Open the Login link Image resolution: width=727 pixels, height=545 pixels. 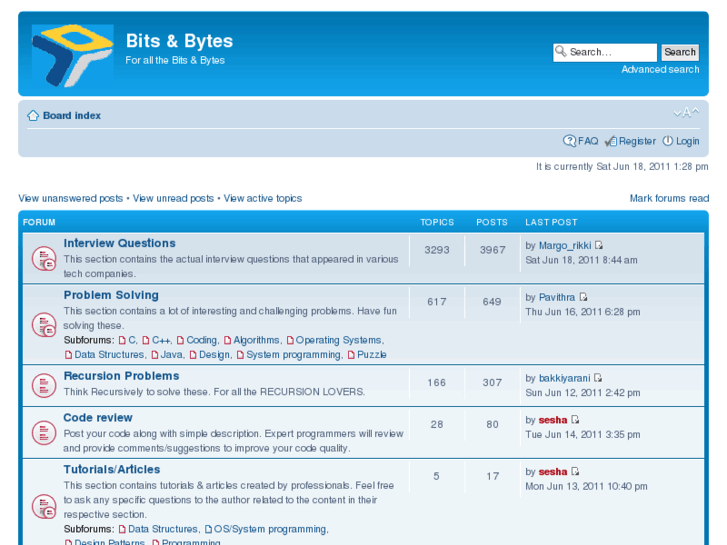[687, 141]
